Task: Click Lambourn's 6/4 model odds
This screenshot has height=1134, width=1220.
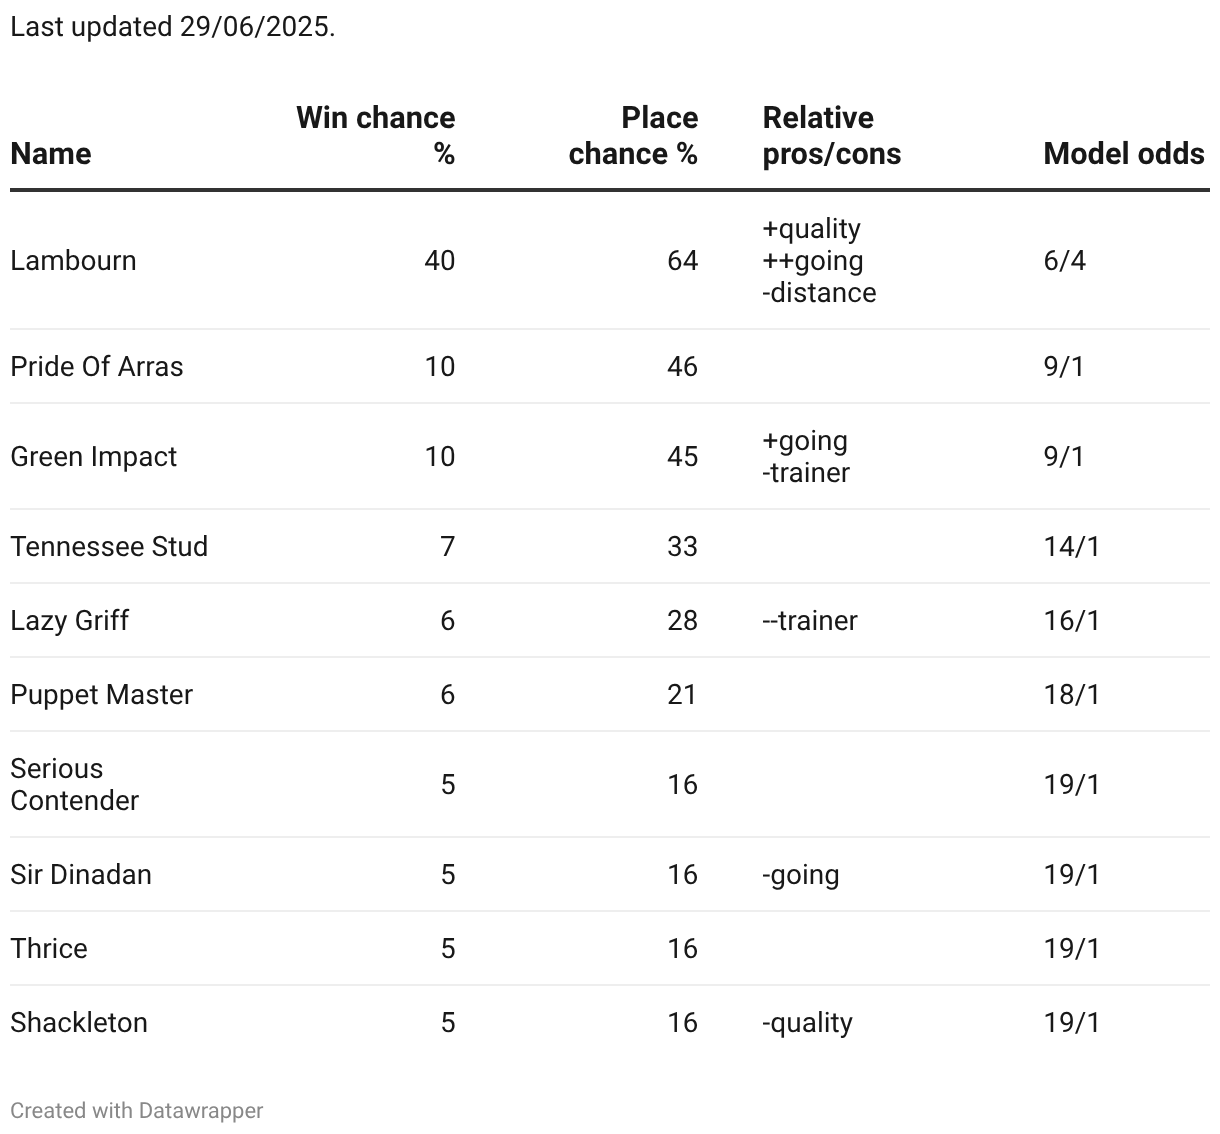Action: point(1064,261)
